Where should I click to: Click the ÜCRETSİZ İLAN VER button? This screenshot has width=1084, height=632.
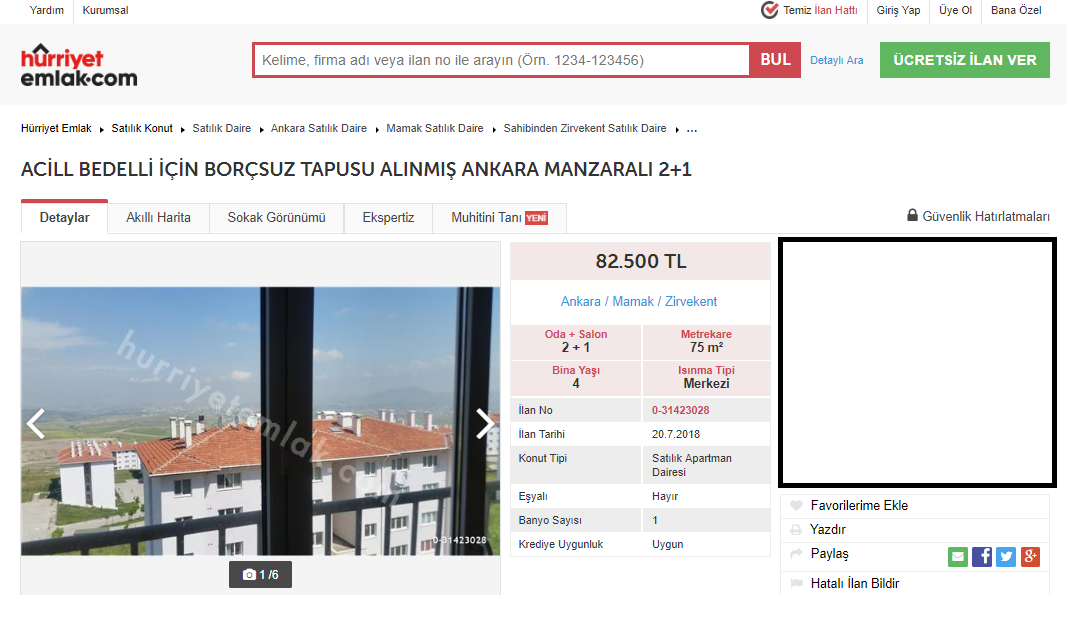coord(964,60)
